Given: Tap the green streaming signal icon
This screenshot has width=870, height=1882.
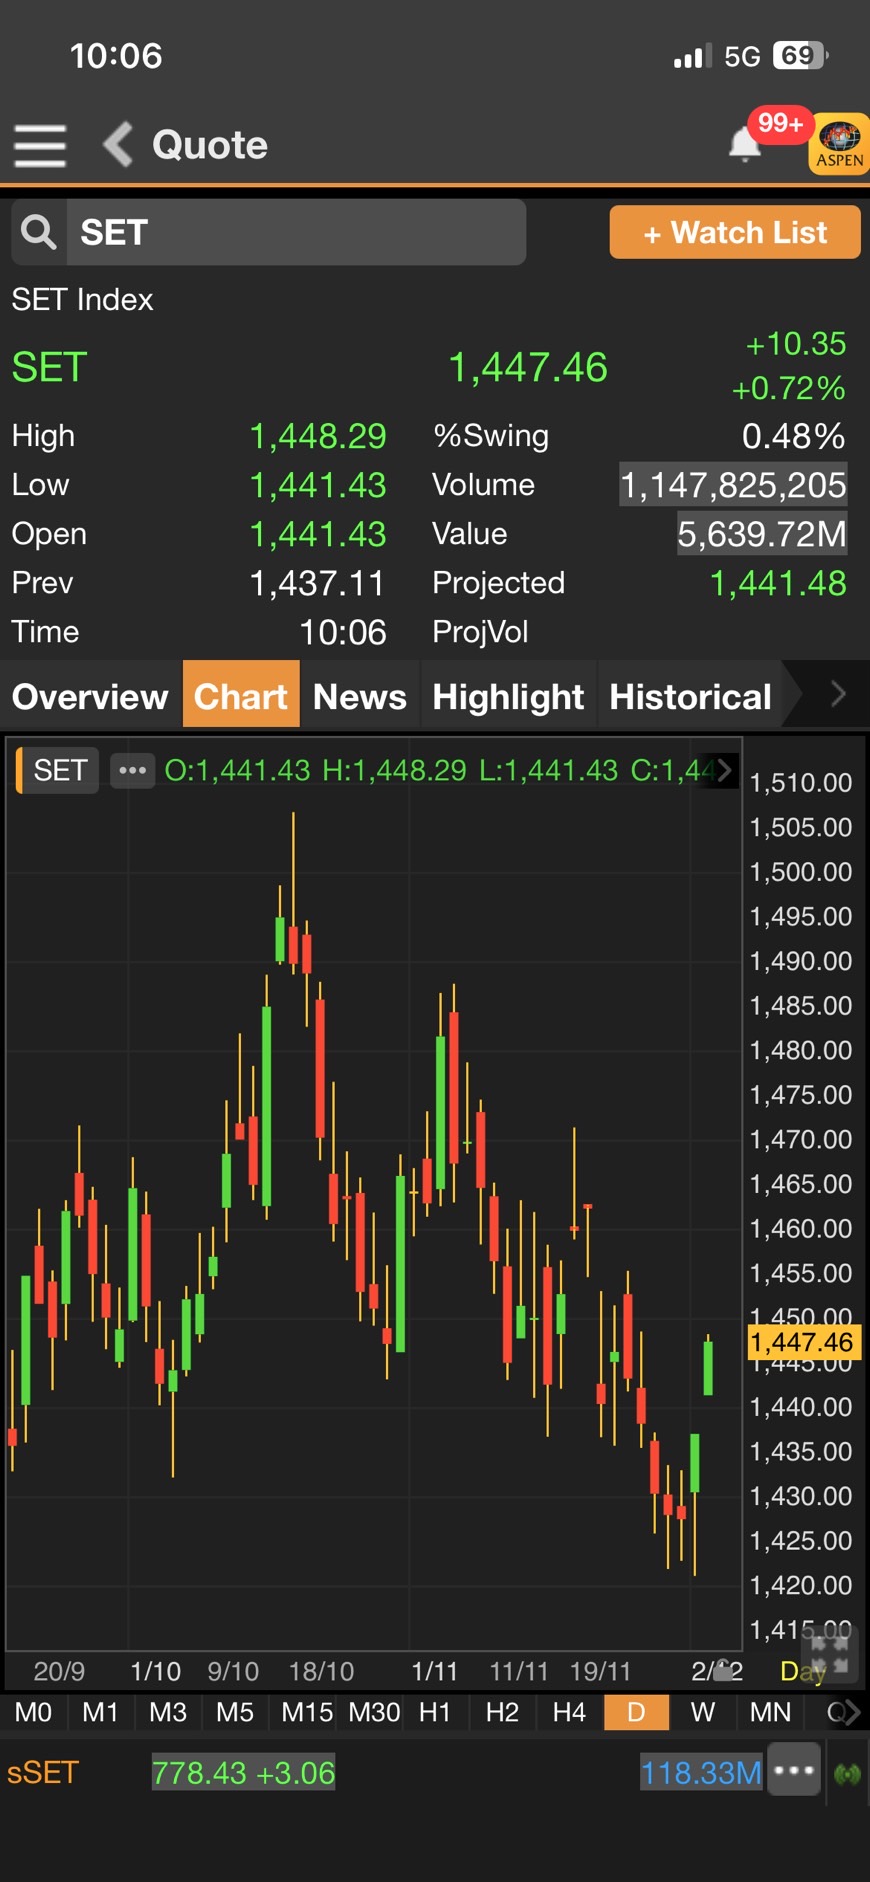Looking at the screenshot, I should [848, 1773].
